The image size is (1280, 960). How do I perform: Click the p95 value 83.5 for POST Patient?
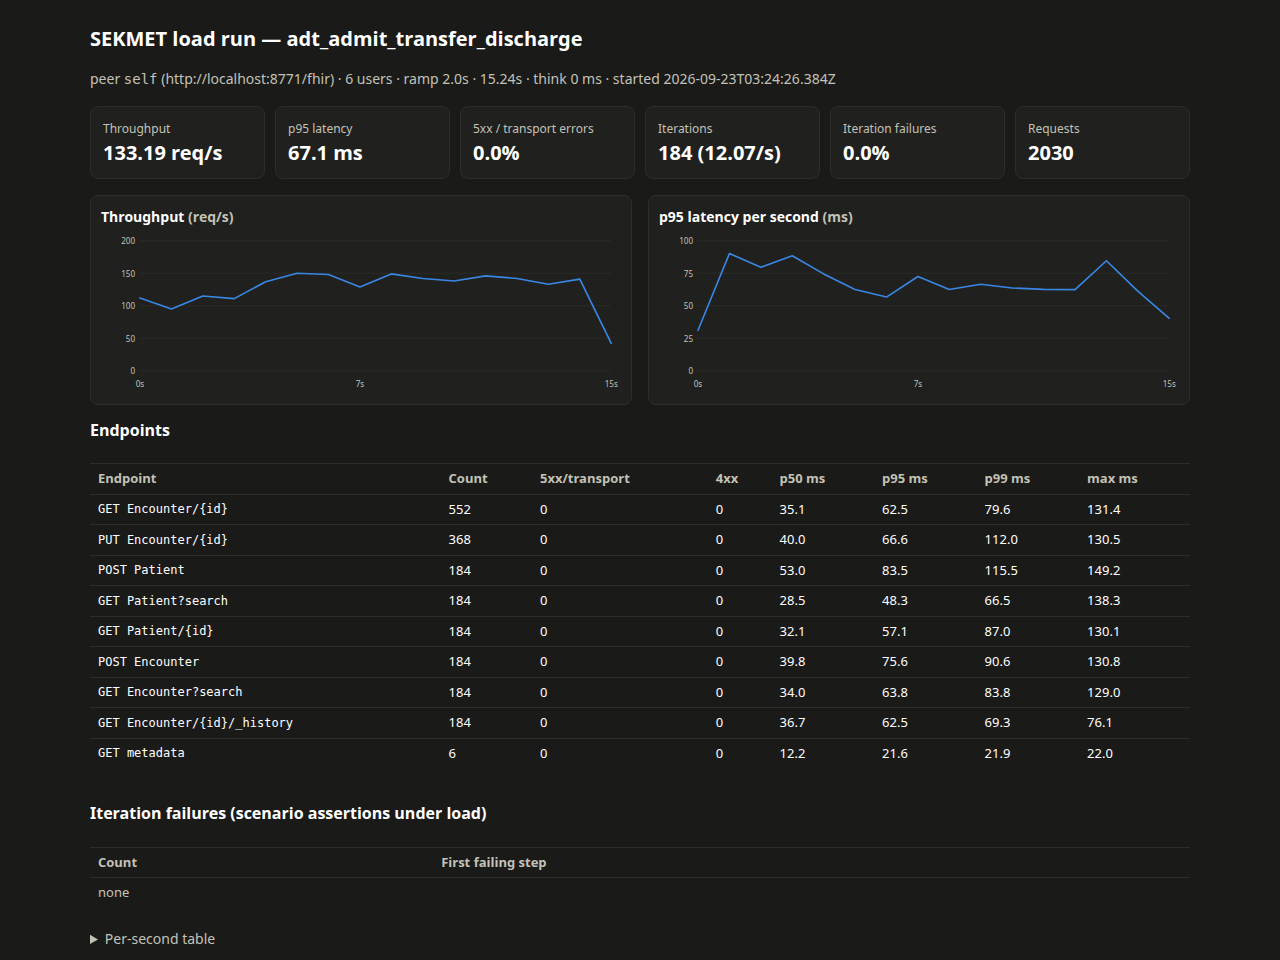click(895, 571)
